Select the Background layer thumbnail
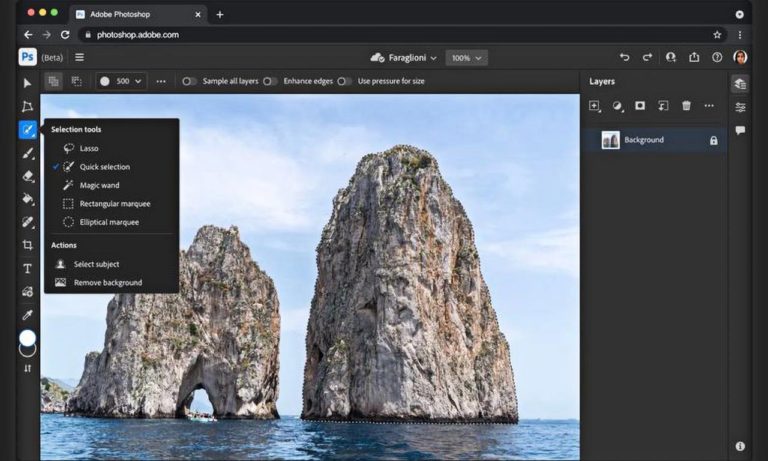Viewport: 768px width, 461px height. [x=610, y=140]
